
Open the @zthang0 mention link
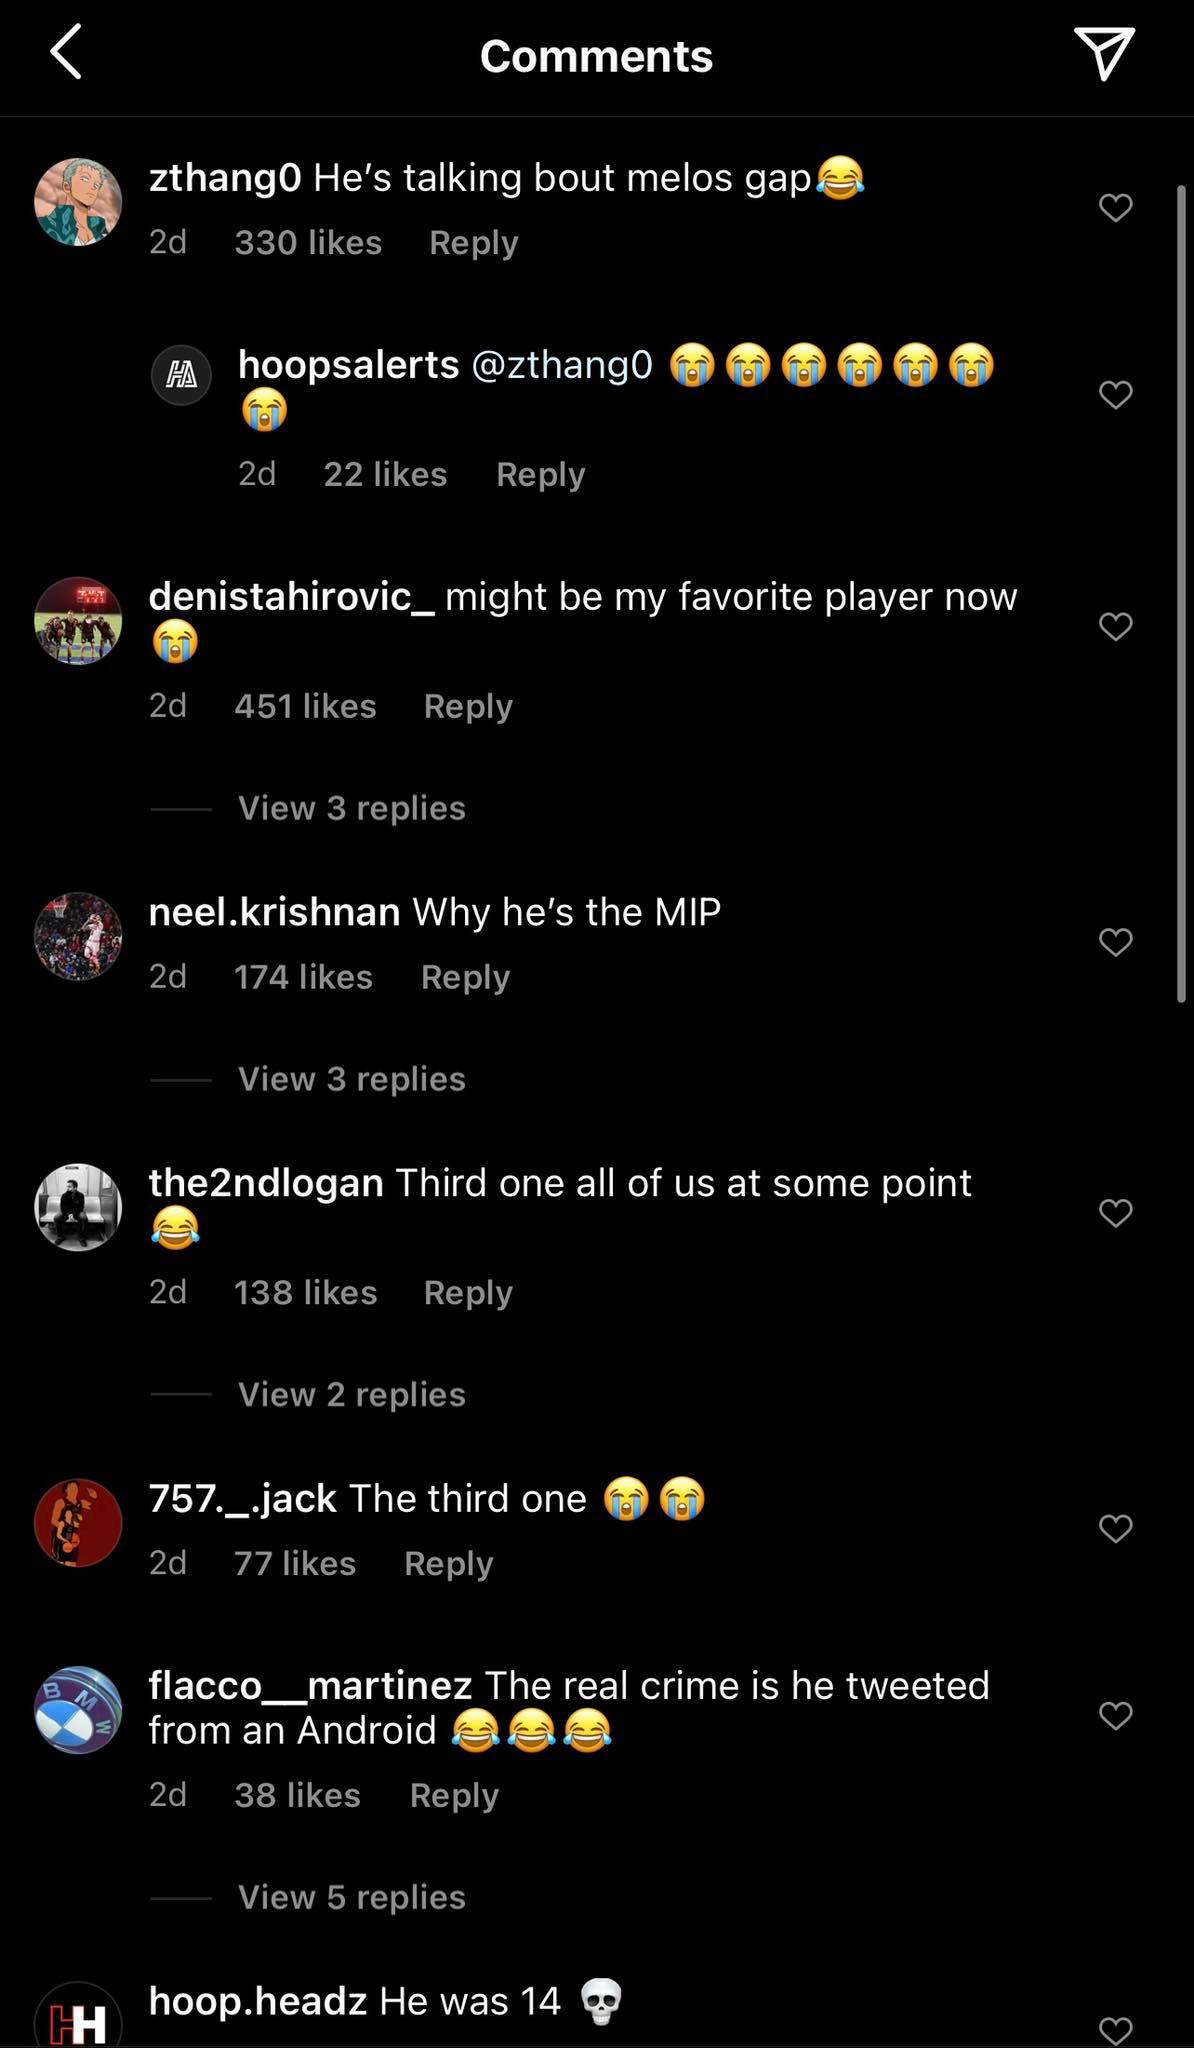coord(561,365)
